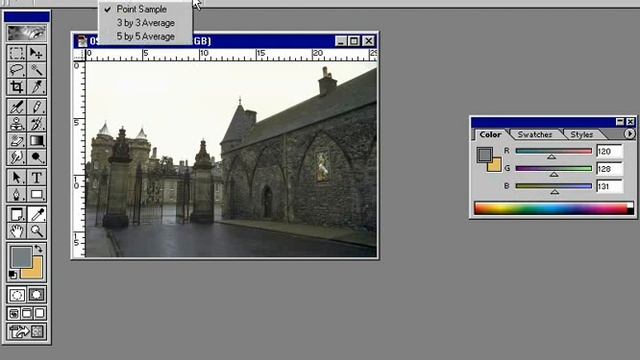Click the G value field showing 128
This screenshot has height=360, width=640.
(609, 169)
